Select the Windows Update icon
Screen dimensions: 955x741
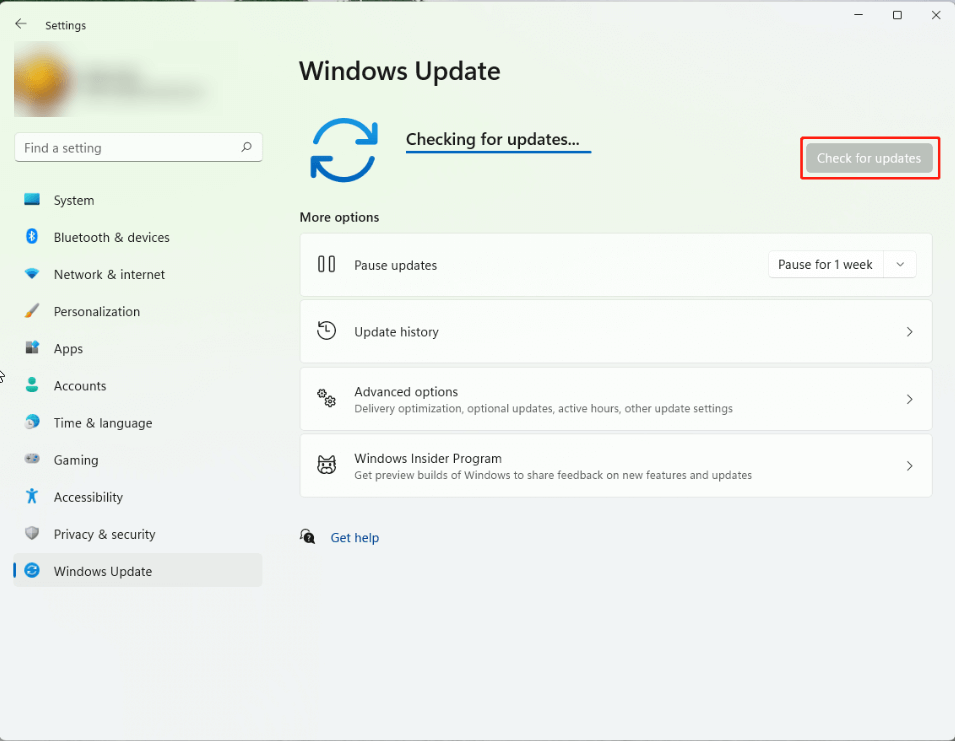(32, 571)
